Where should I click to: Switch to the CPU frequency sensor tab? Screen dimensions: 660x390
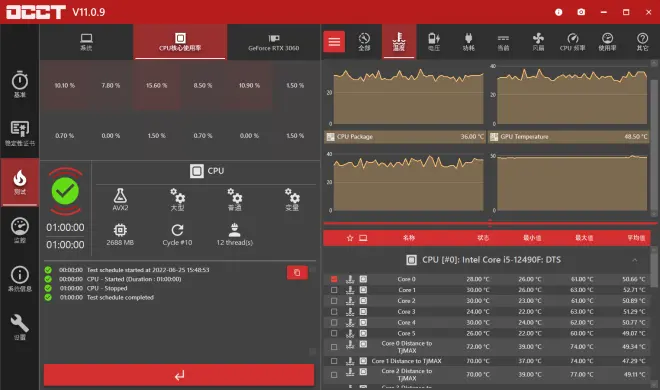[572, 42]
